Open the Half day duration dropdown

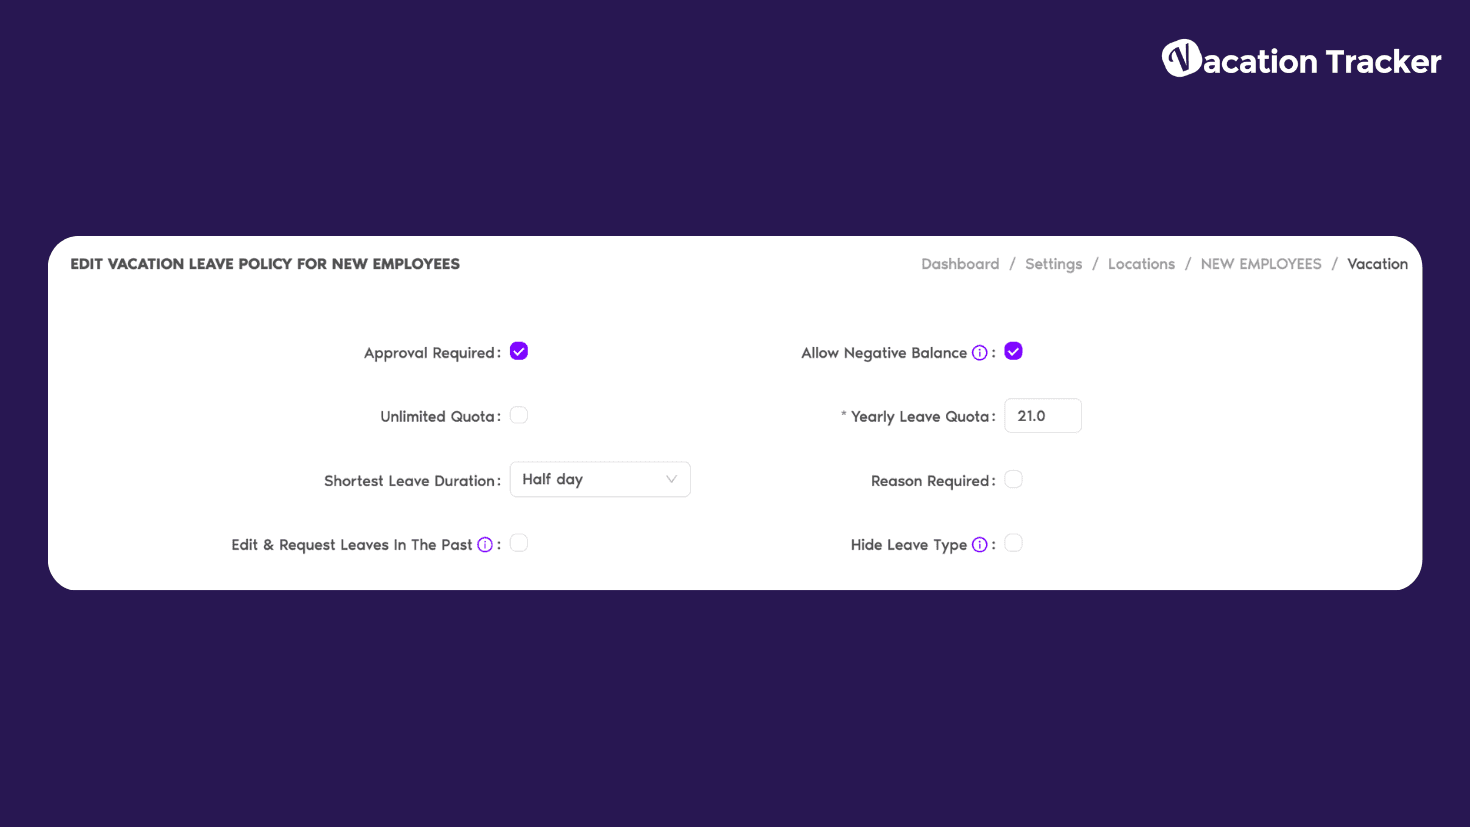tap(600, 480)
